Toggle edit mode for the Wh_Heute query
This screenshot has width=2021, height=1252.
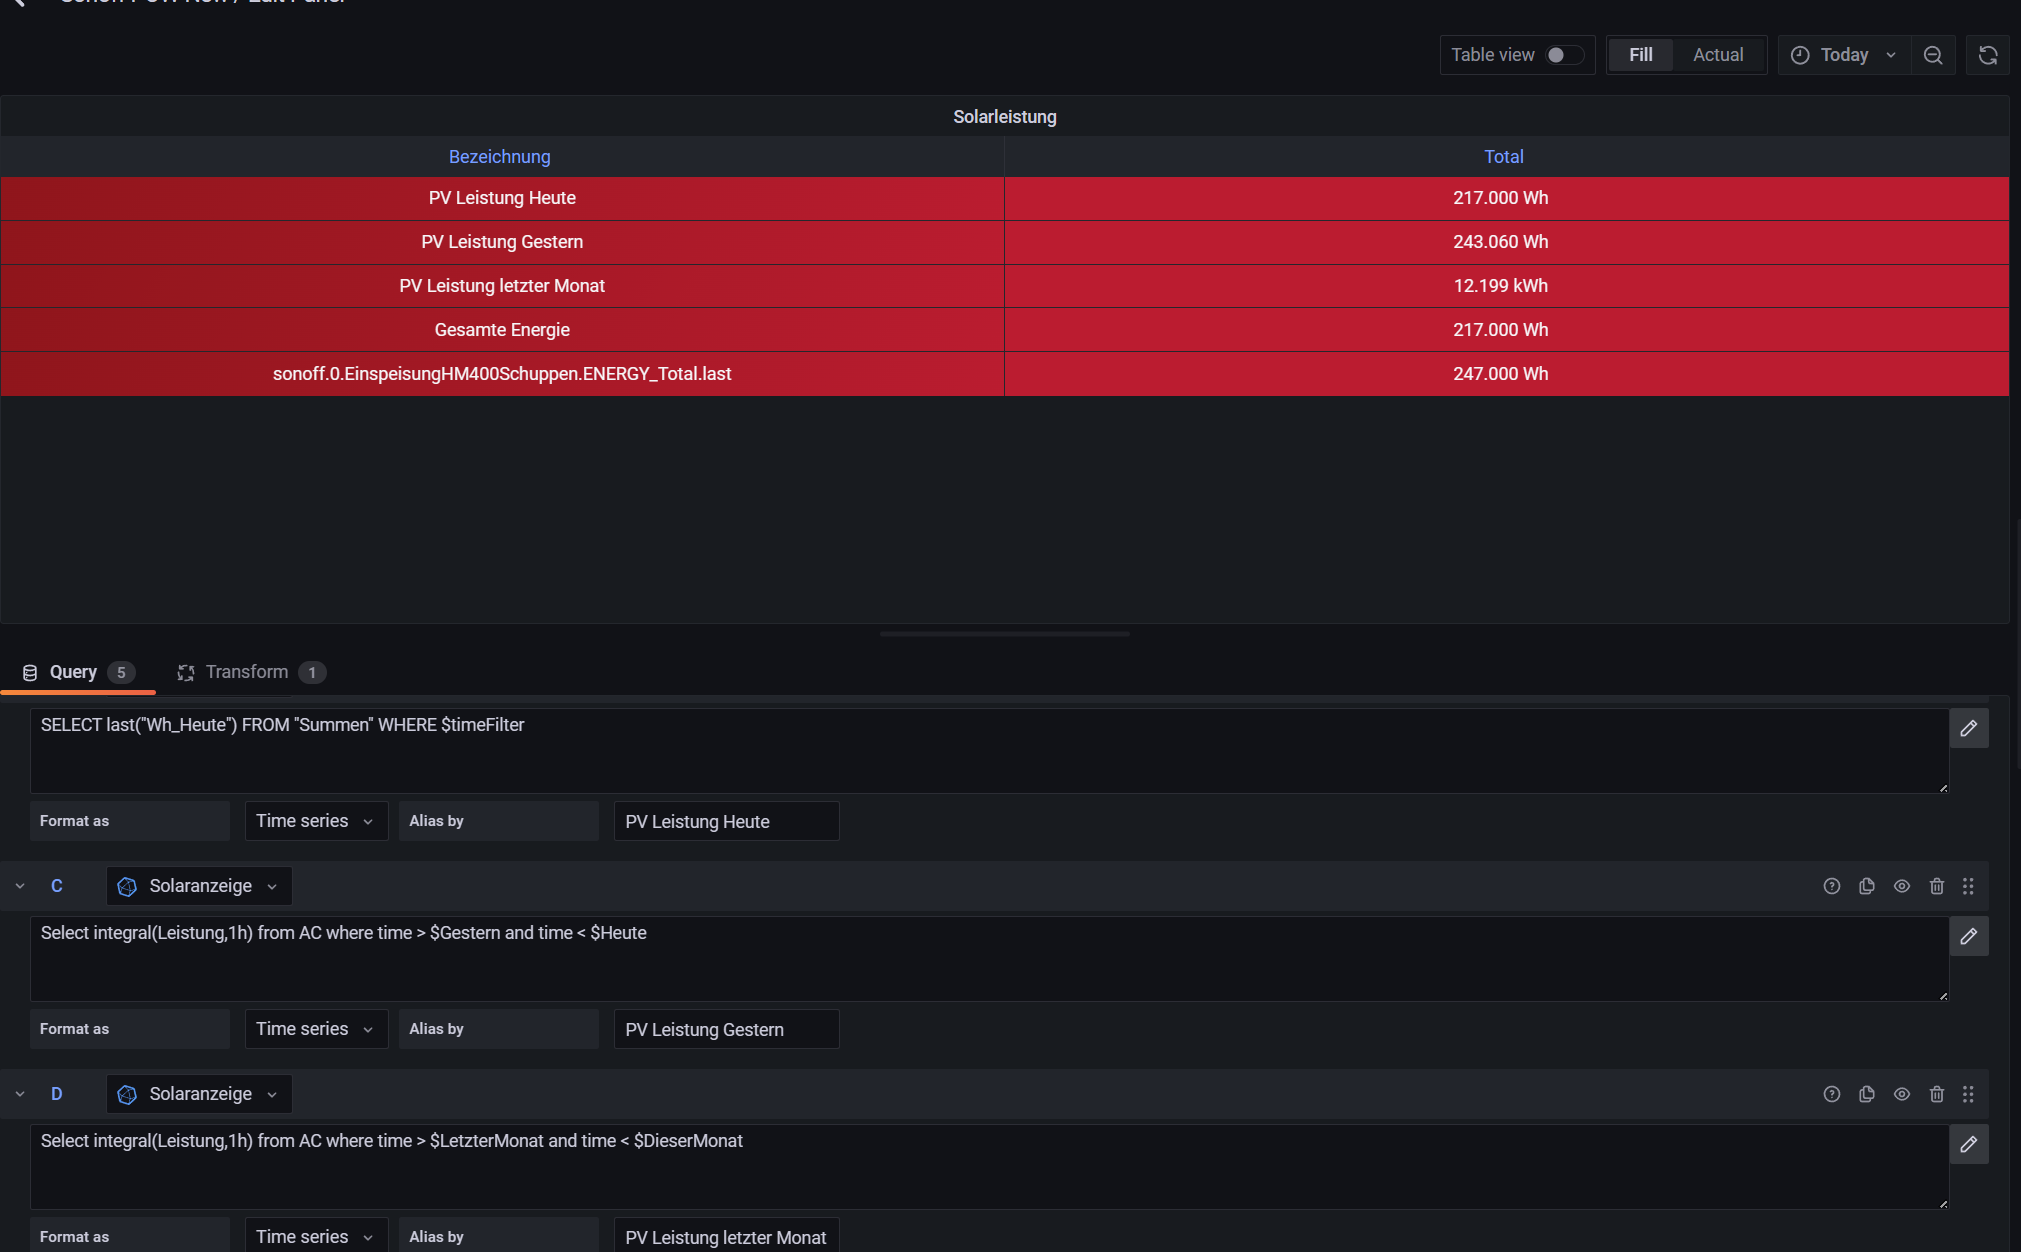[1968, 728]
